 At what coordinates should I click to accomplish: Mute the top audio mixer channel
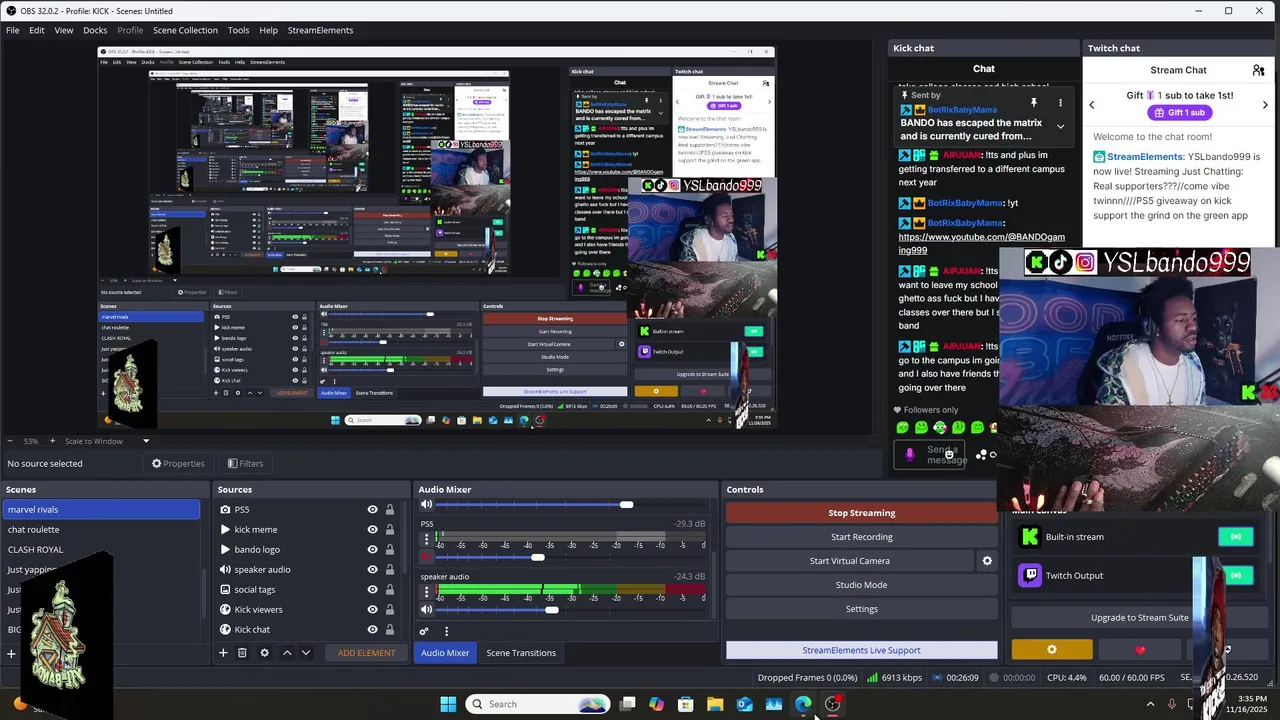pos(427,504)
